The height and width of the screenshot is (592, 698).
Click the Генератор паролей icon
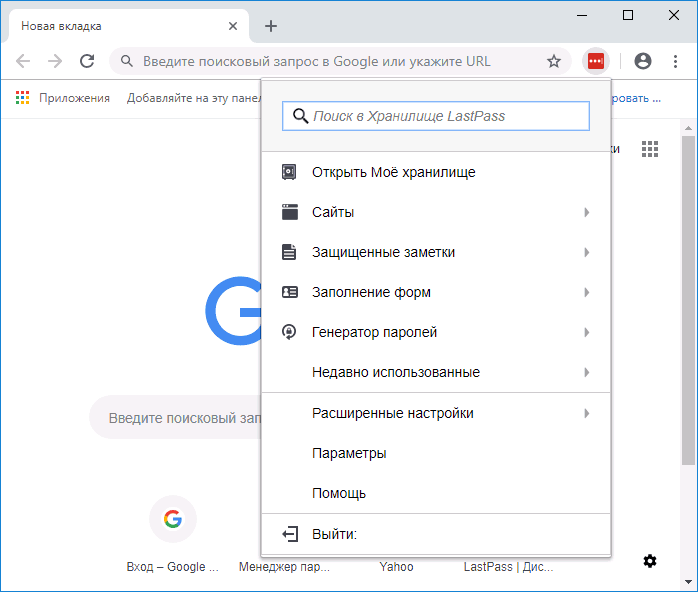point(289,332)
